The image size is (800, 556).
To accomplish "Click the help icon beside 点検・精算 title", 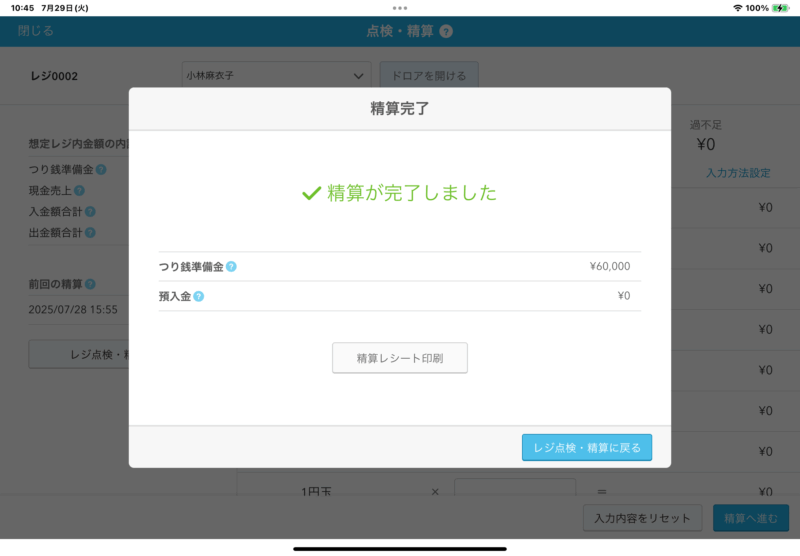I will [x=446, y=31].
